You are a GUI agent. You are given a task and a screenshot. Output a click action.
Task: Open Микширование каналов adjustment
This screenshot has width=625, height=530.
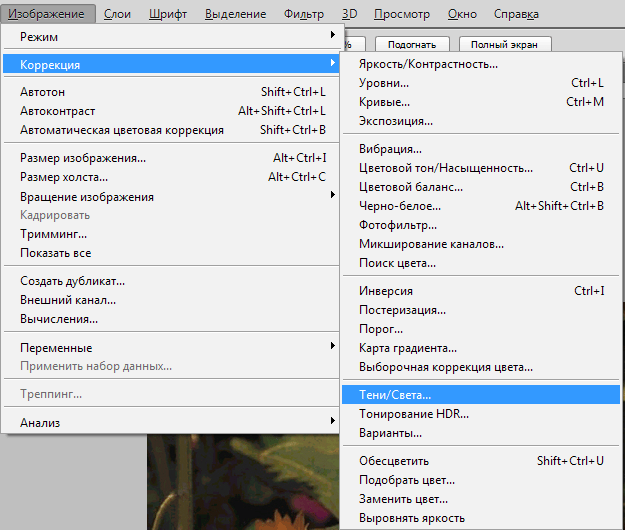(481, 243)
